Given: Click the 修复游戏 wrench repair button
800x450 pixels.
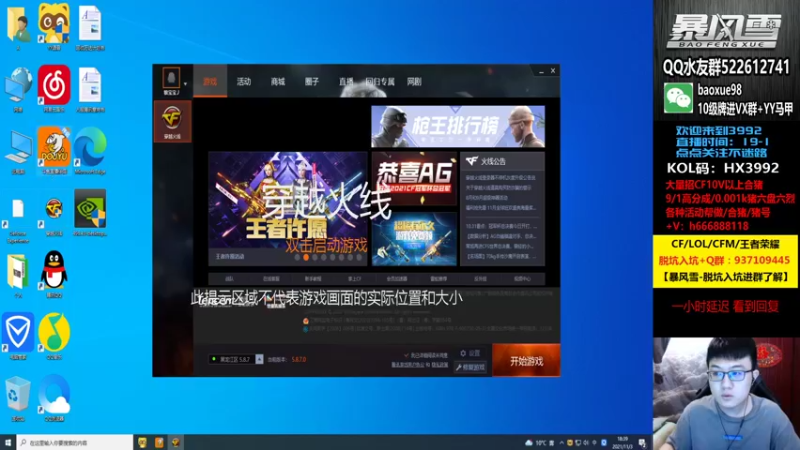Looking at the screenshot, I should (x=470, y=367).
